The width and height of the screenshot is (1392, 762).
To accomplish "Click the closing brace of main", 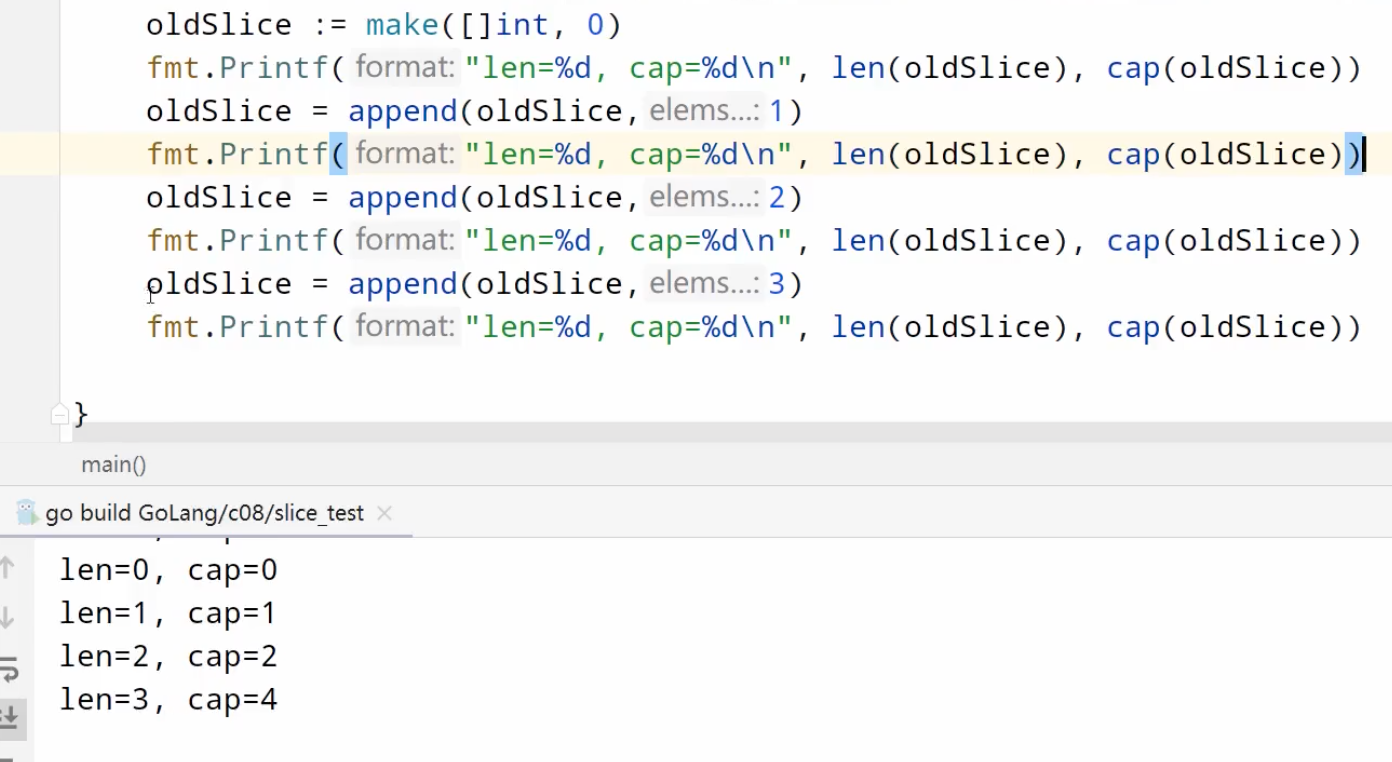I will pyautogui.click(x=81, y=414).
